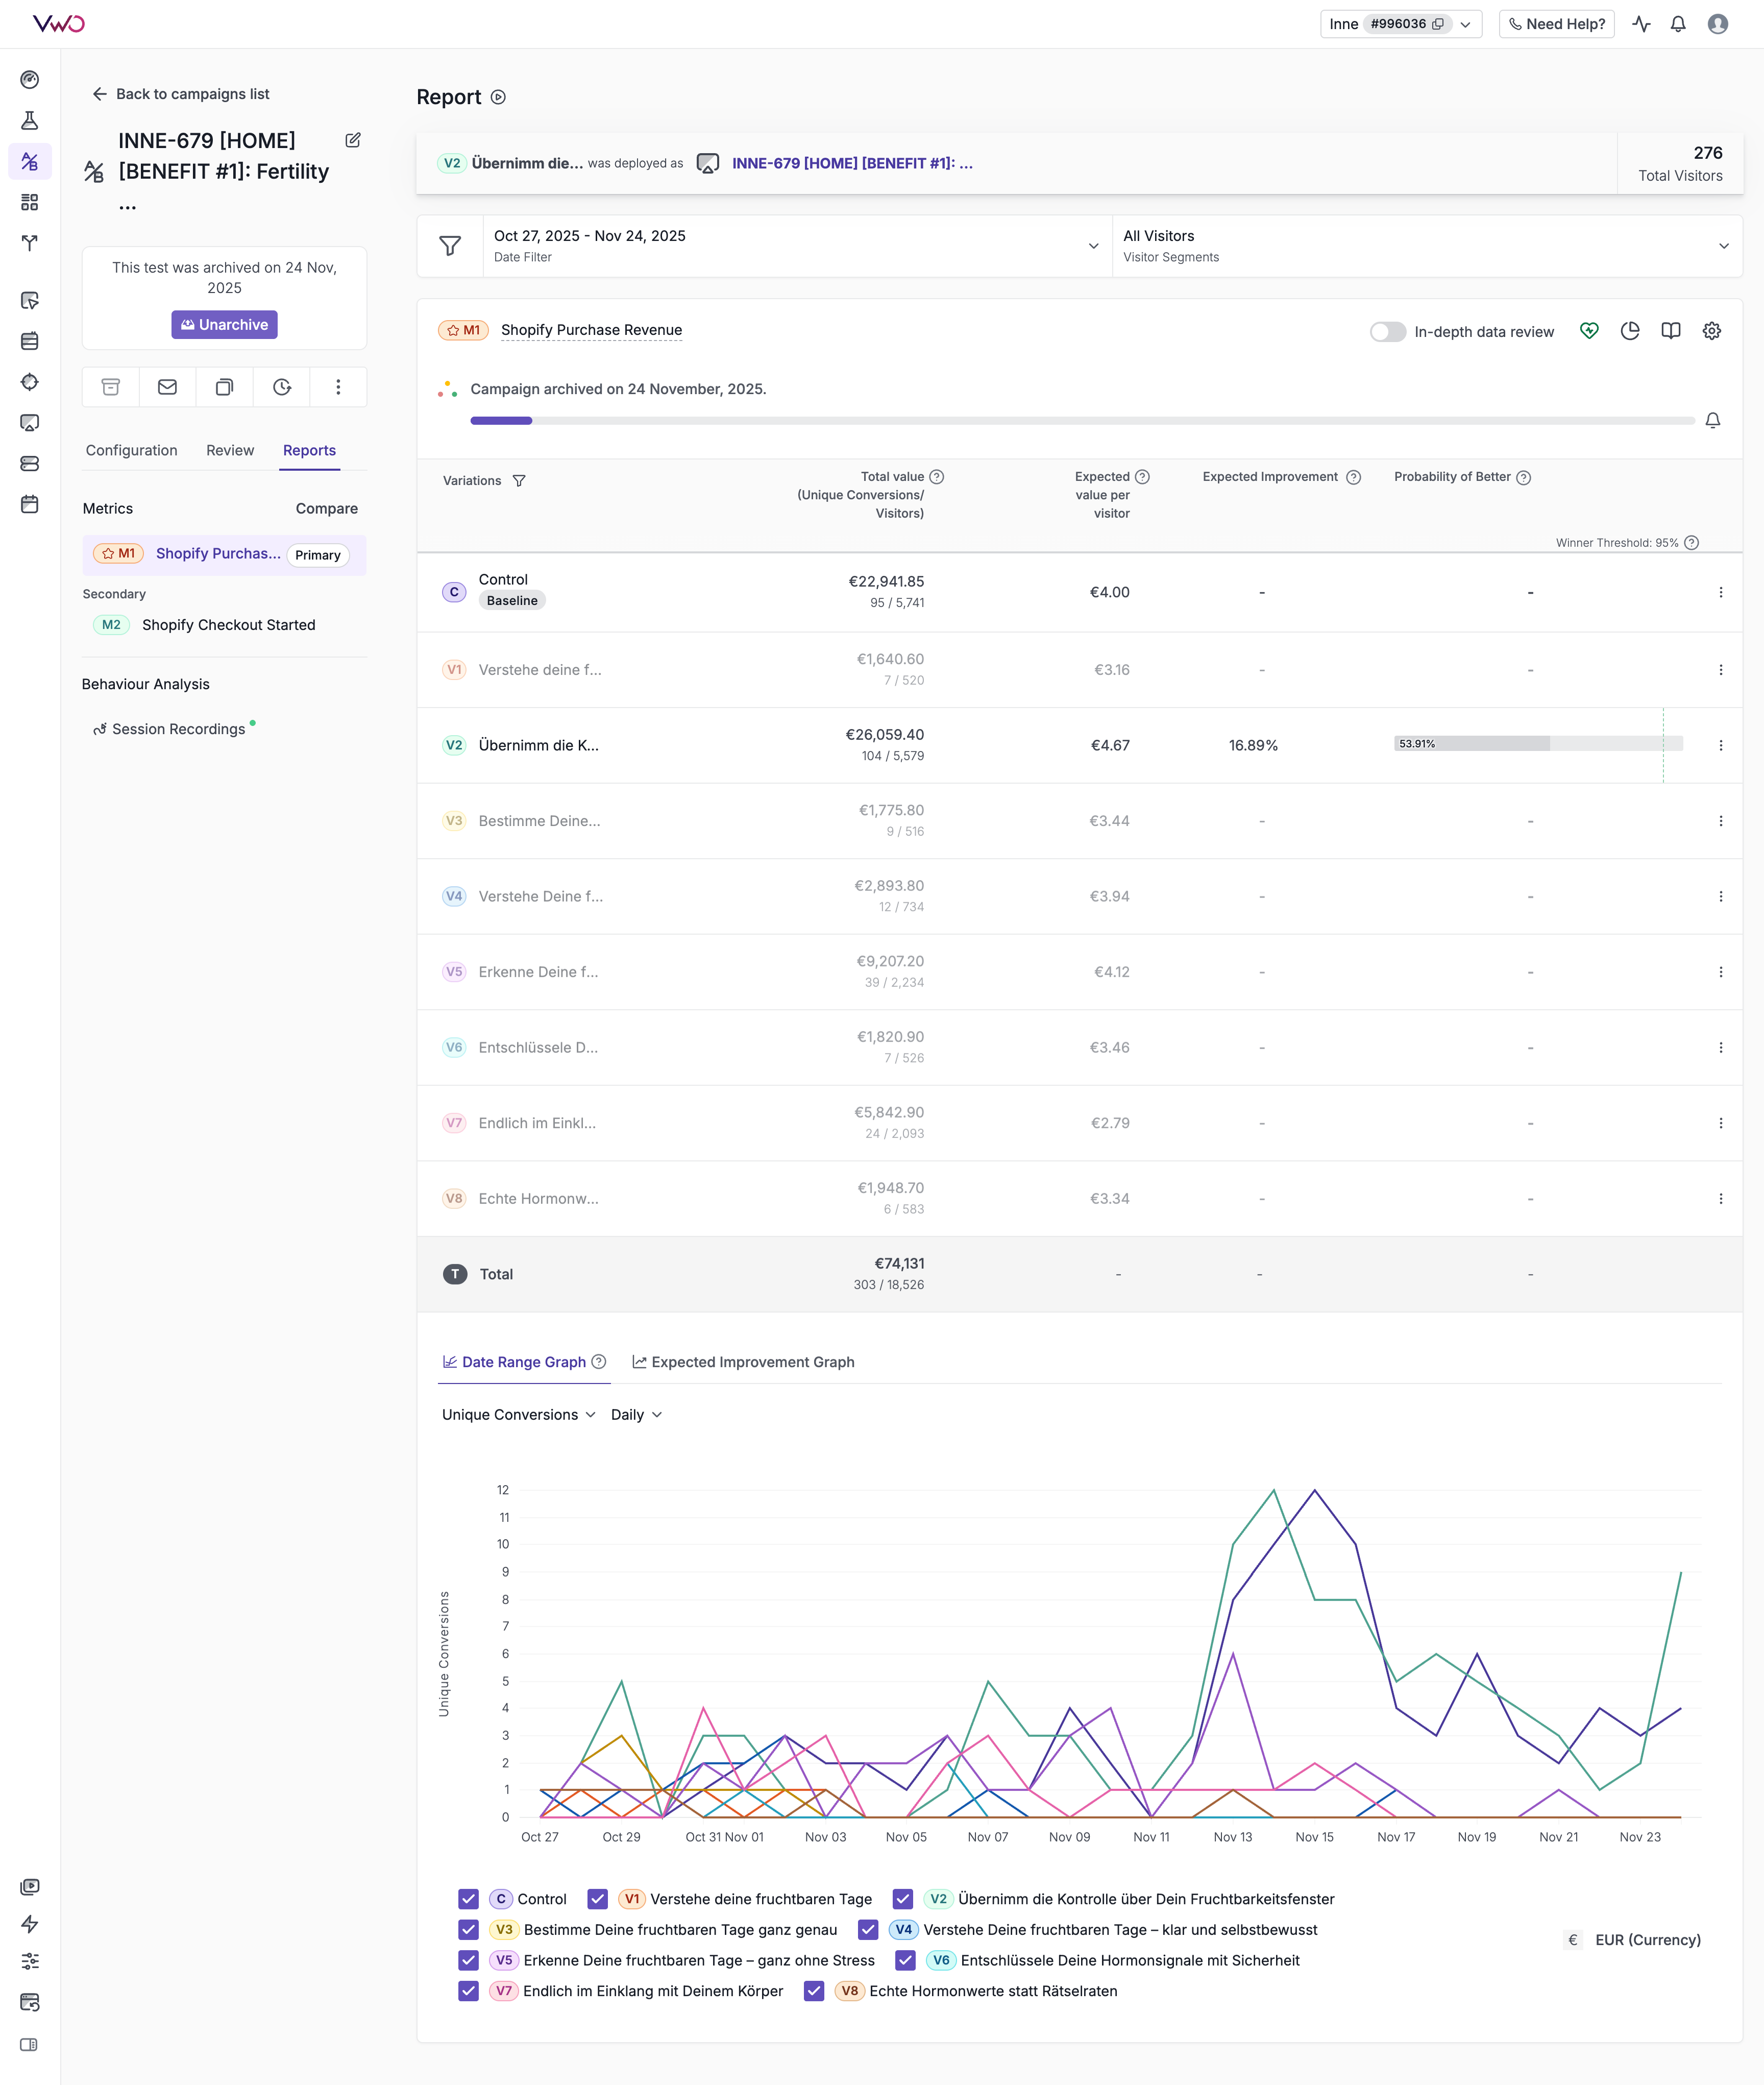Screen dimensions: 1764x2085
Task: Click the clone campaign icon
Action: coord(224,387)
